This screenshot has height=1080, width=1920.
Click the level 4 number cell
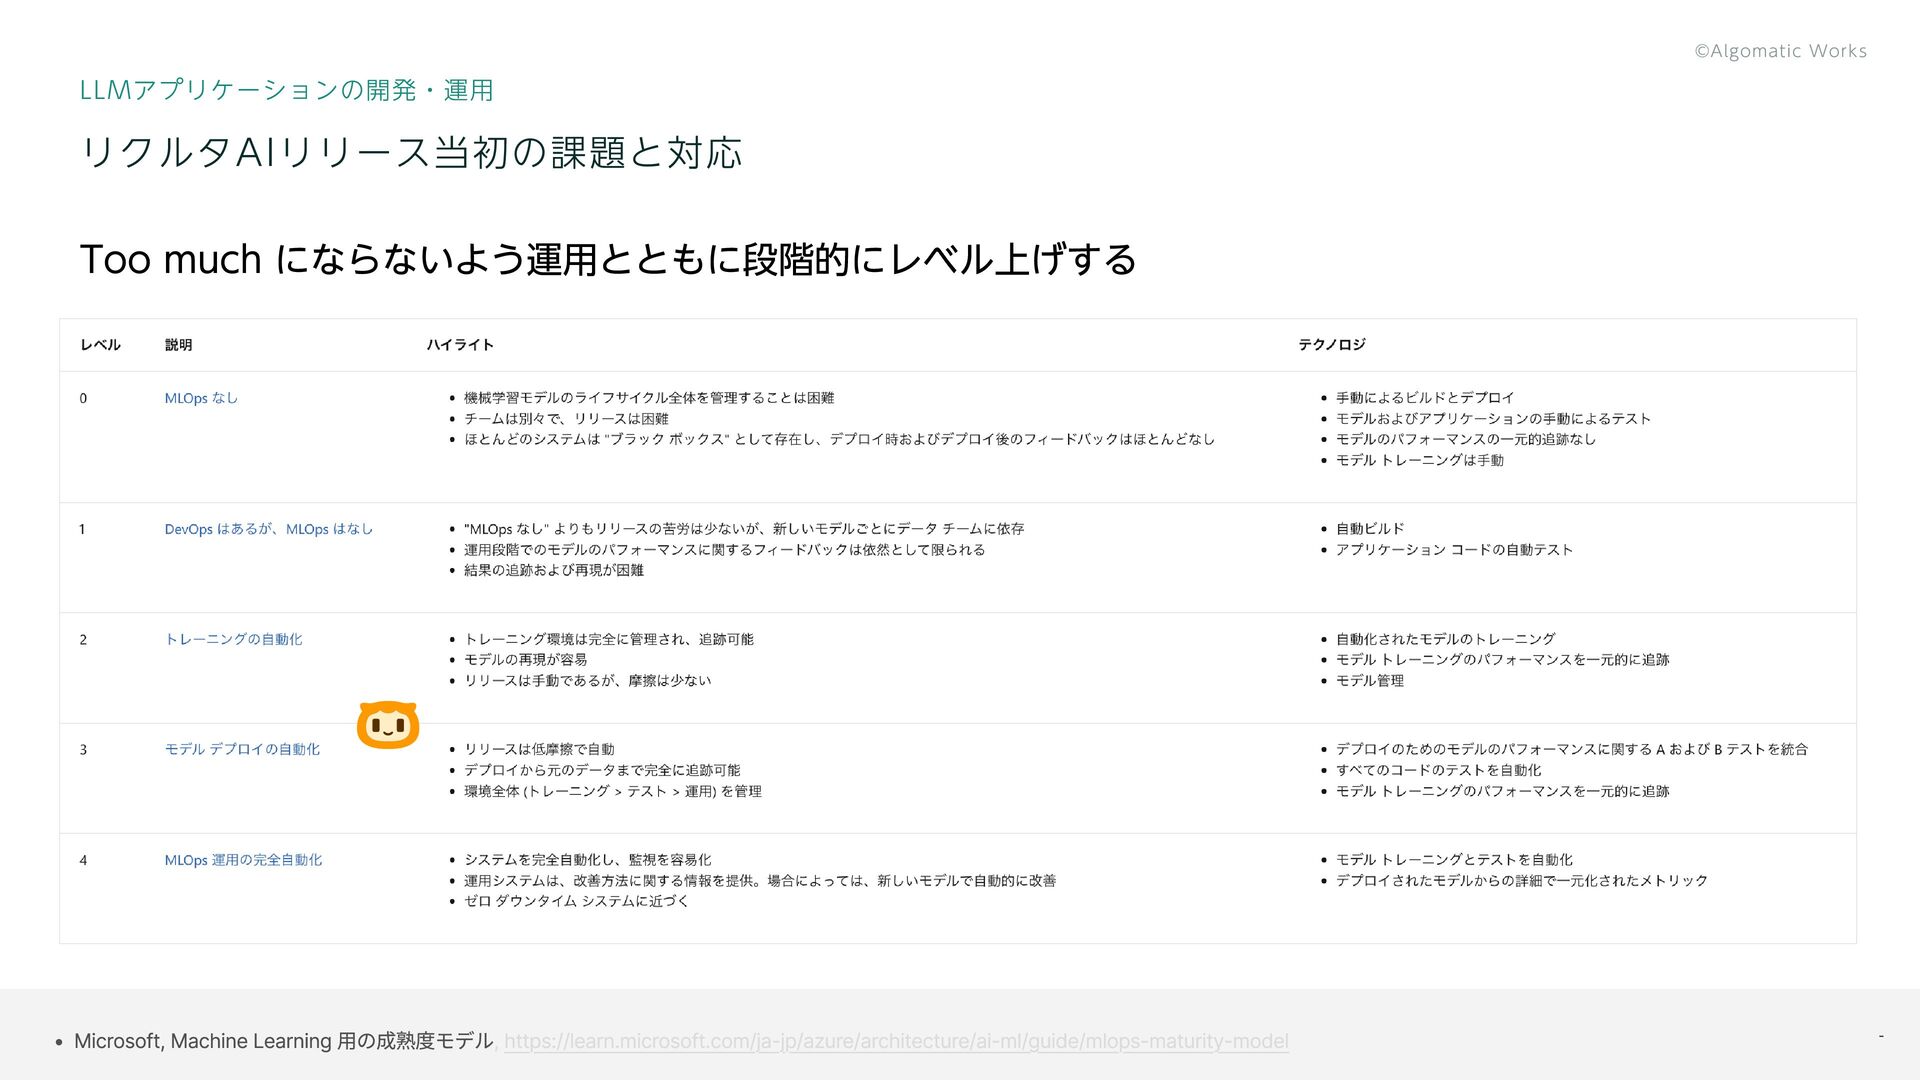tap(83, 860)
